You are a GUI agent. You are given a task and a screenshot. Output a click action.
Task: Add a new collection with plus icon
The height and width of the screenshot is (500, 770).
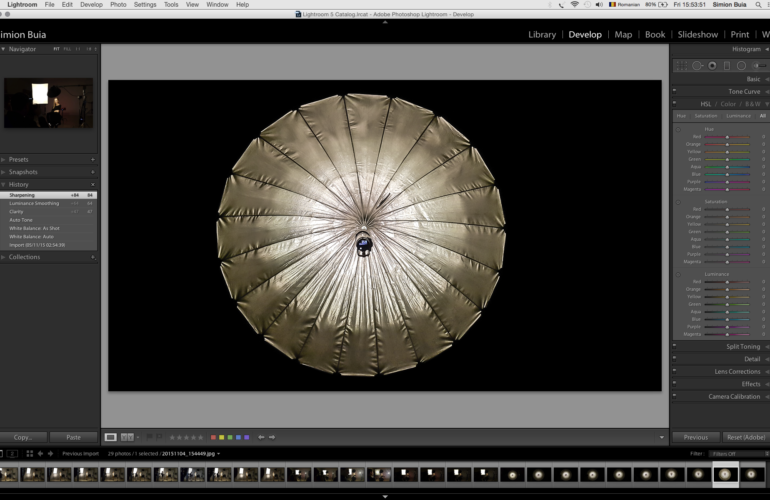(x=93, y=257)
